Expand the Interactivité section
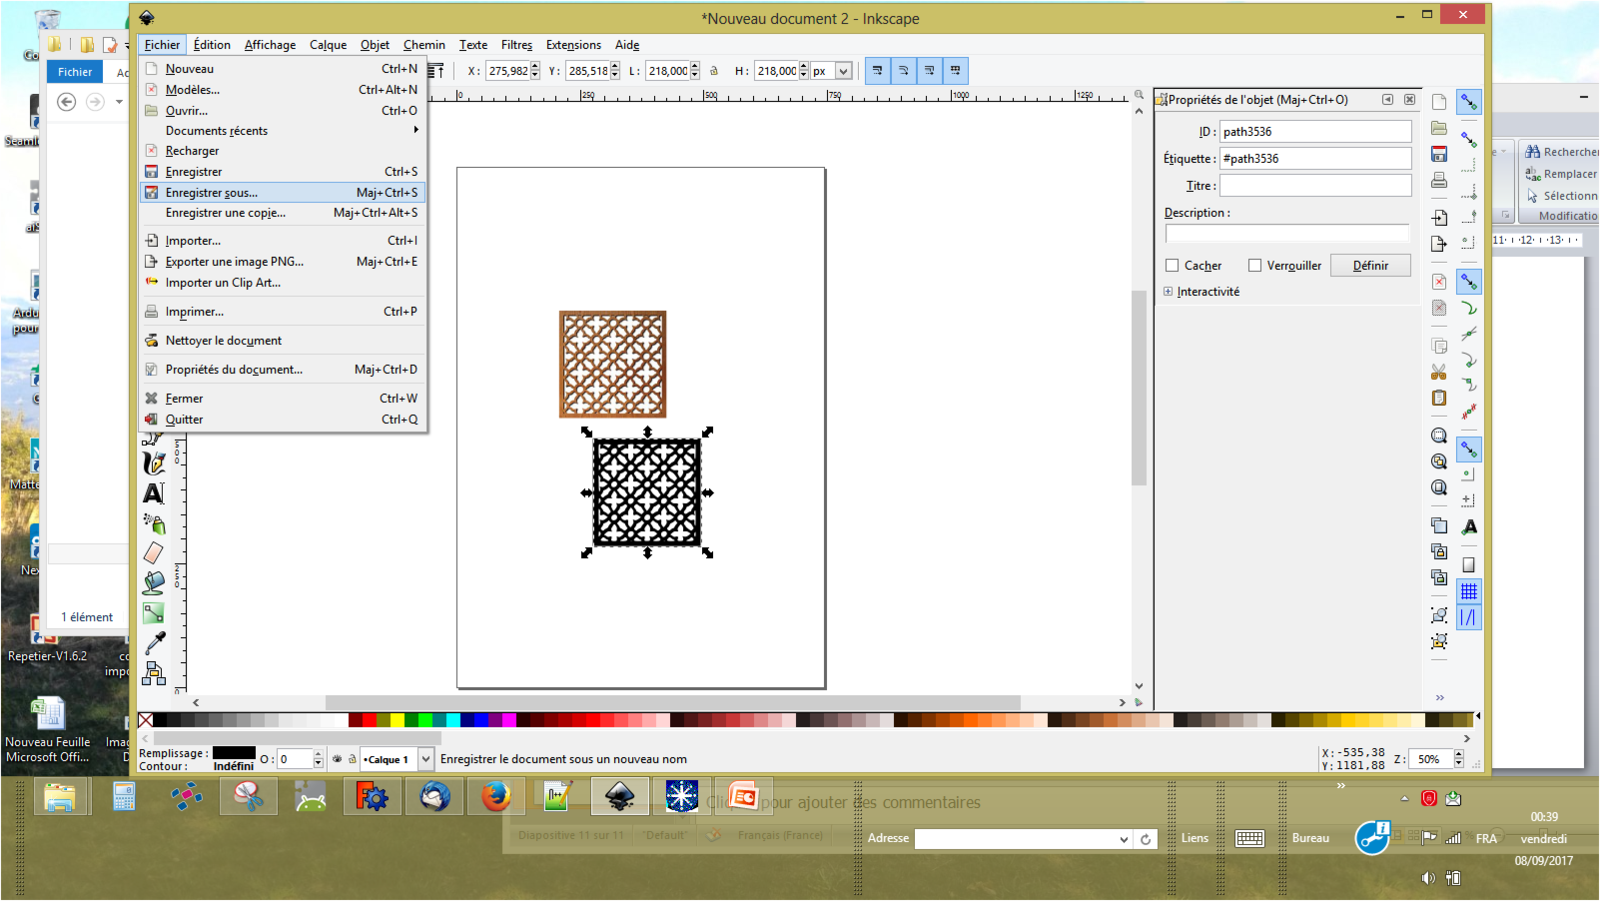This screenshot has height=901, width=1600. [1169, 291]
